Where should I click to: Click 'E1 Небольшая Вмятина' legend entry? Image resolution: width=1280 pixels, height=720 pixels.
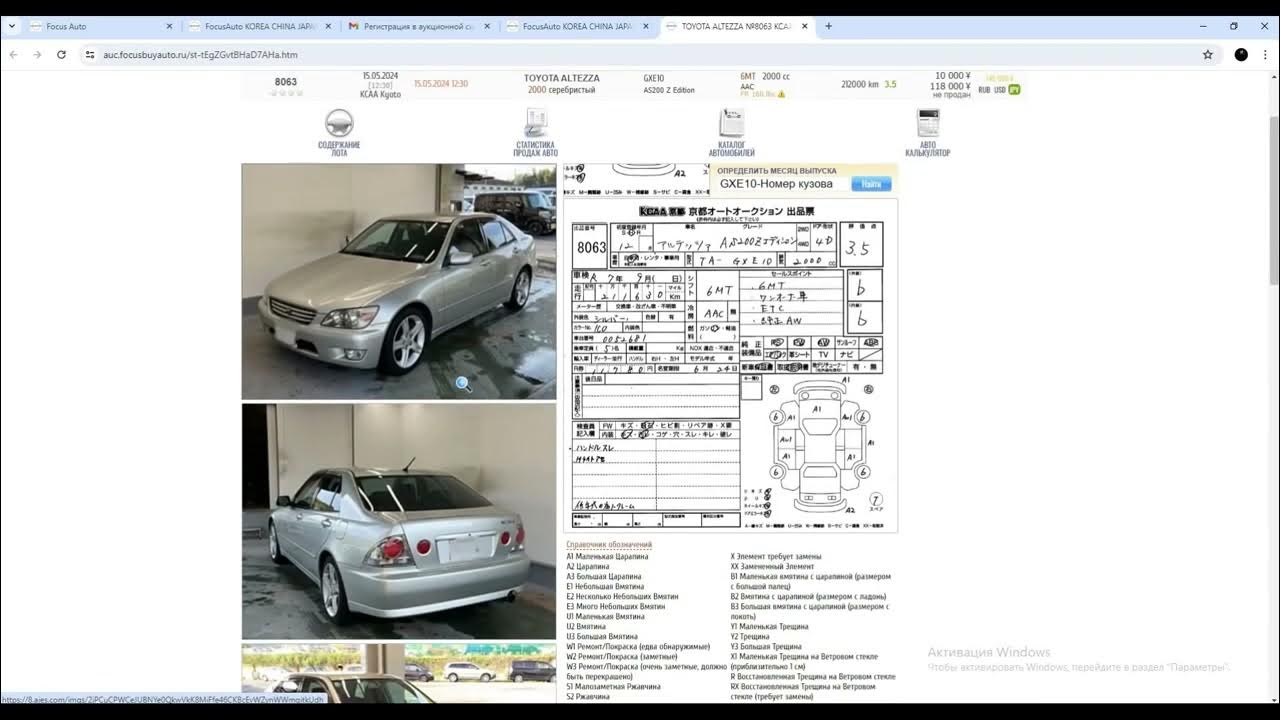coord(605,586)
